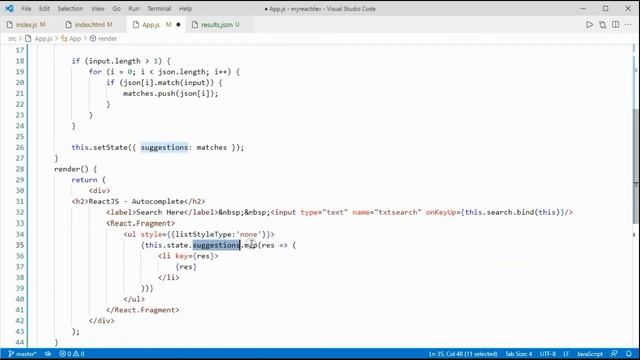
Task: Click the vertical editor scrollbar
Action: (636, 166)
